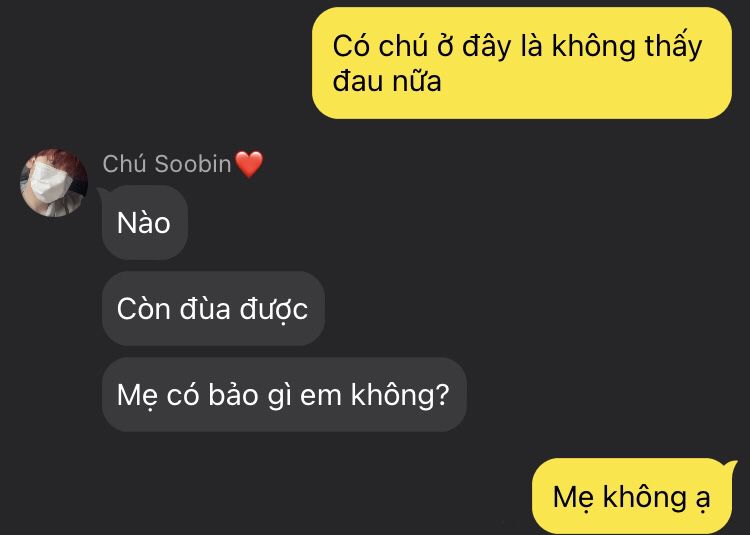Viewport: 750px width, 535px height.
Task: Click the tail of the "Nào" bubble
Action: tap(103, 192)
